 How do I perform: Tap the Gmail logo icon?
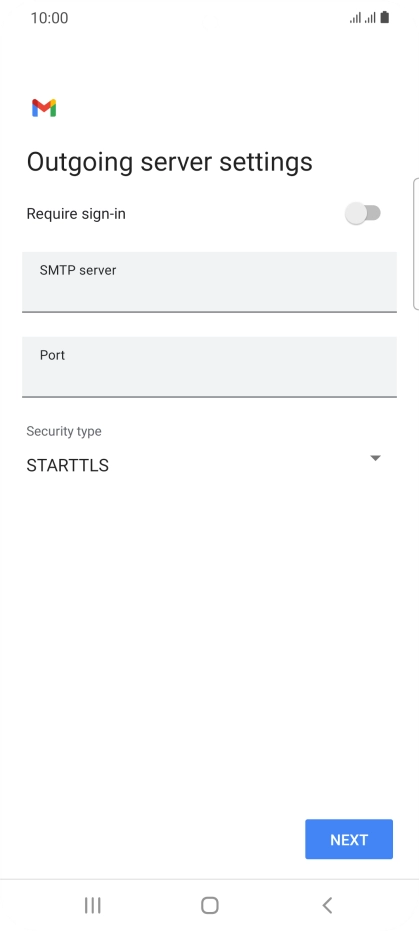coord(44,108)
